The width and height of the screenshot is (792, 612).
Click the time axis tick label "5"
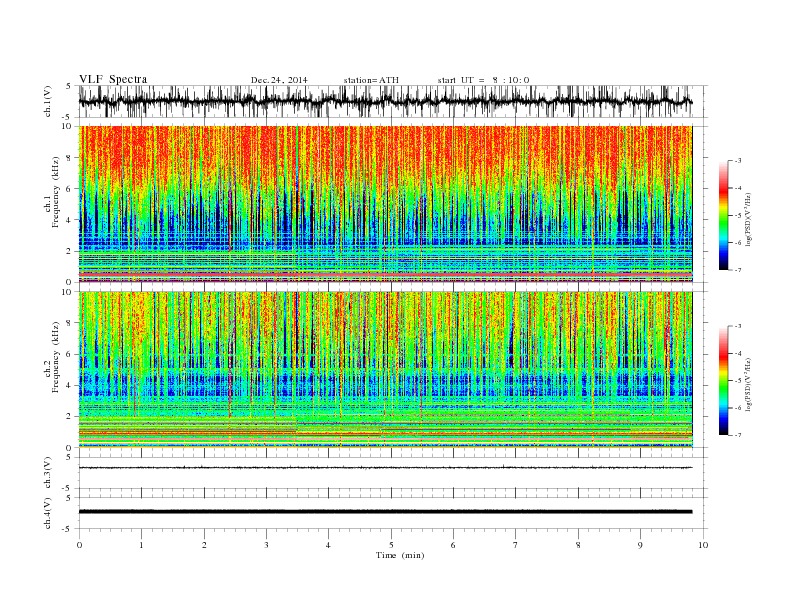[x=391, y=545]
